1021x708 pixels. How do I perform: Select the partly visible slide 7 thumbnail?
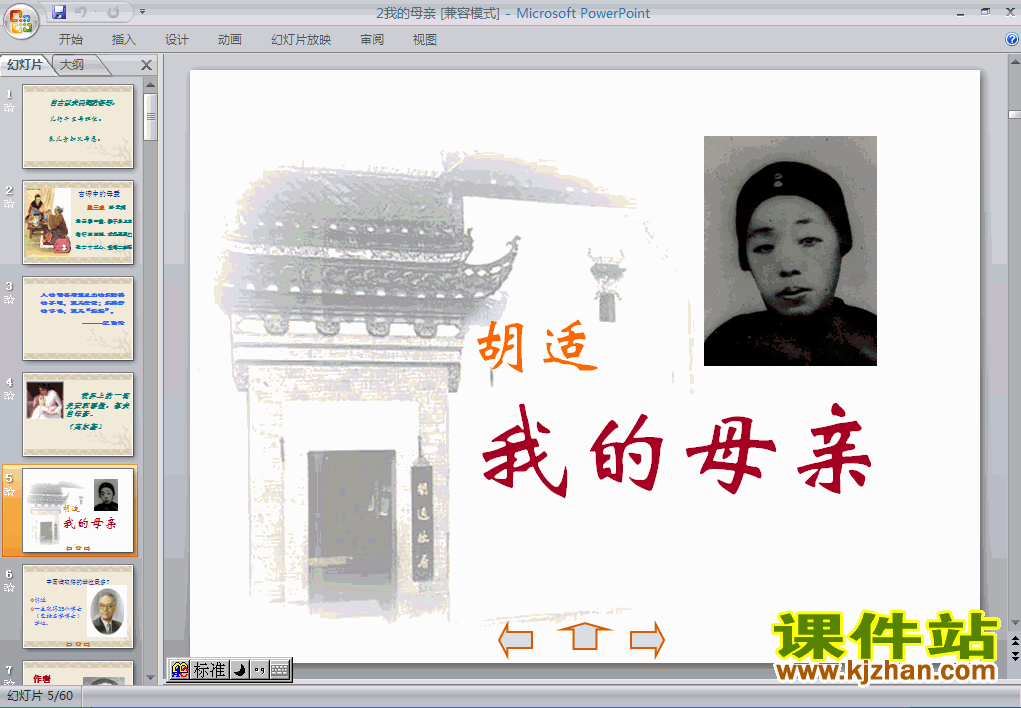[78, 673]
